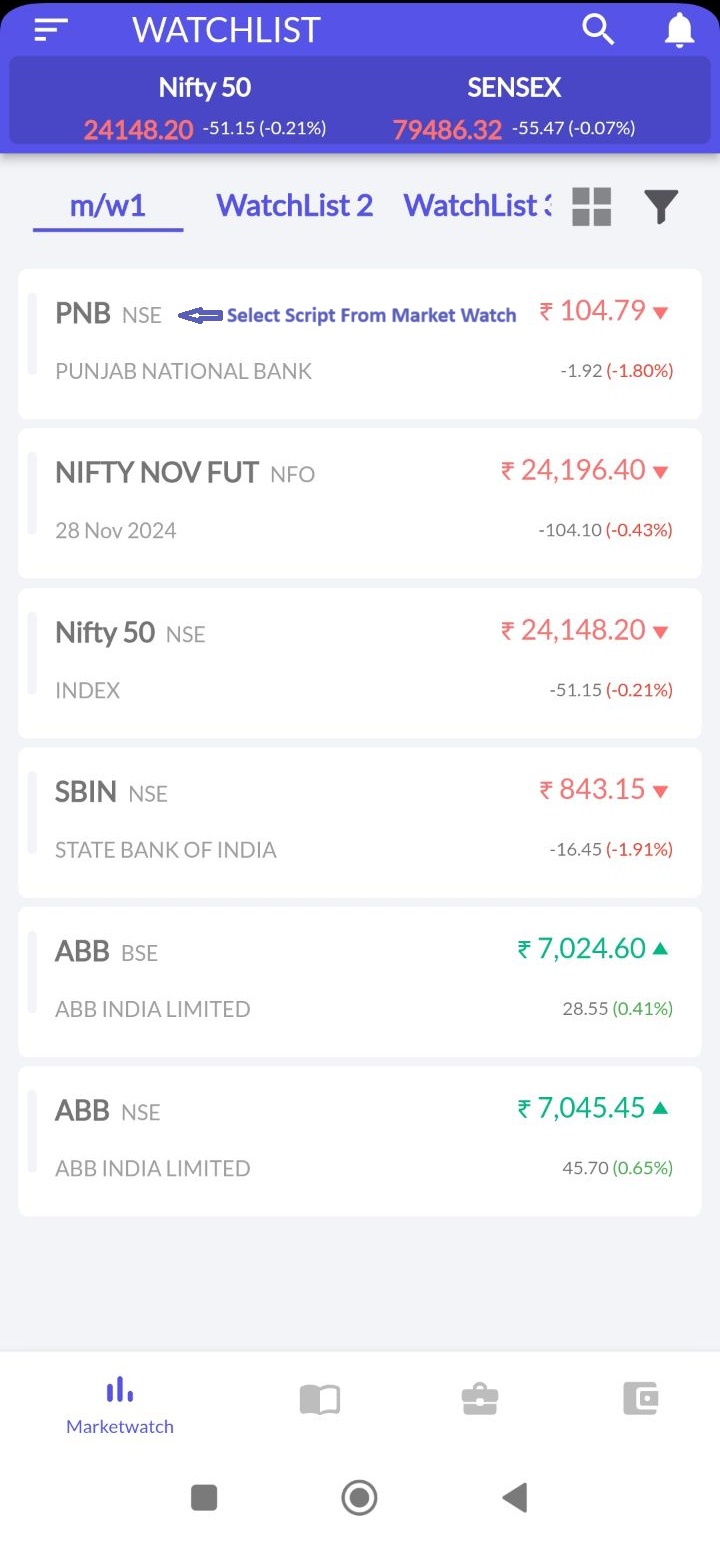Tap the Marketwatch bottom navigation tab
Viewport: 720px width, 1541px height.
click(x=120, y=1405)
